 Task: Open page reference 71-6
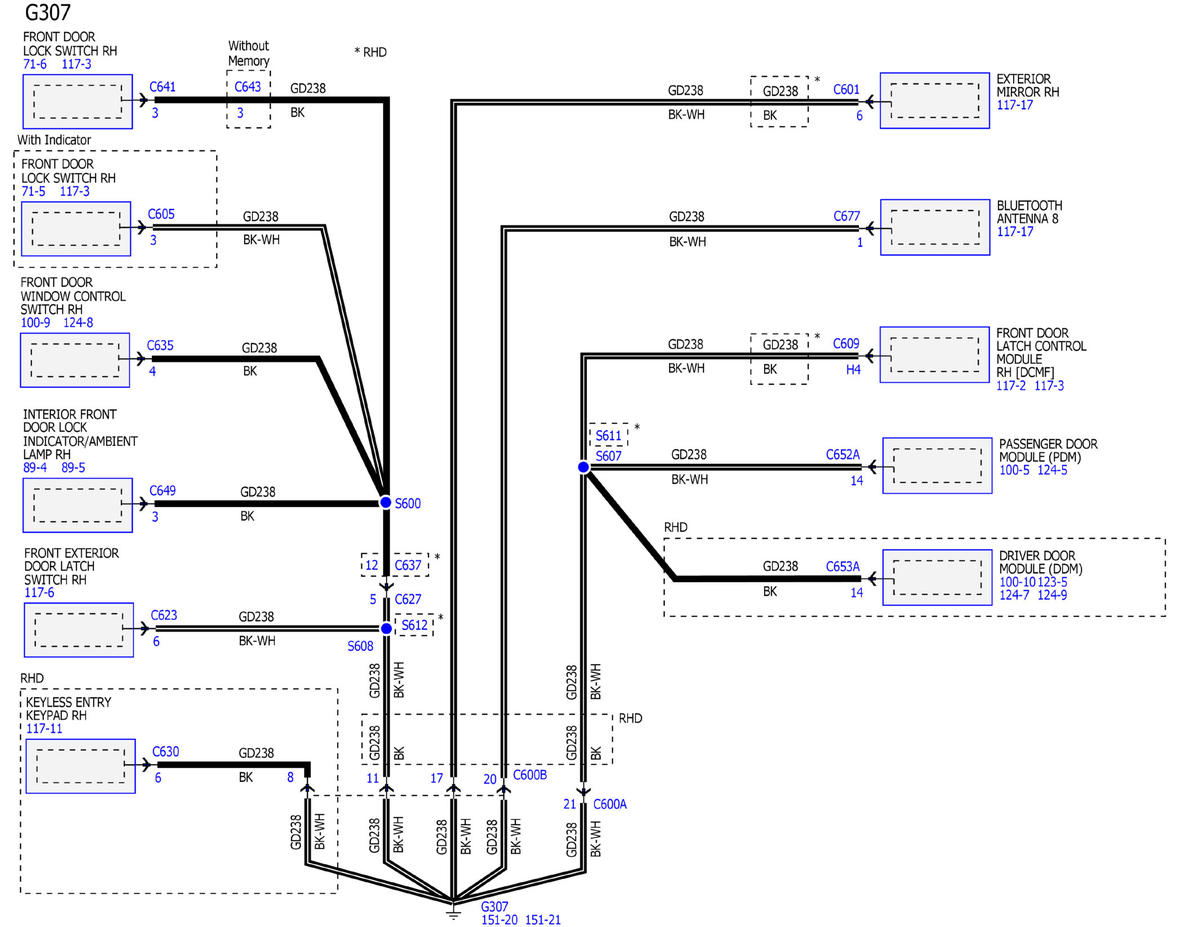[x=35, y=64]
